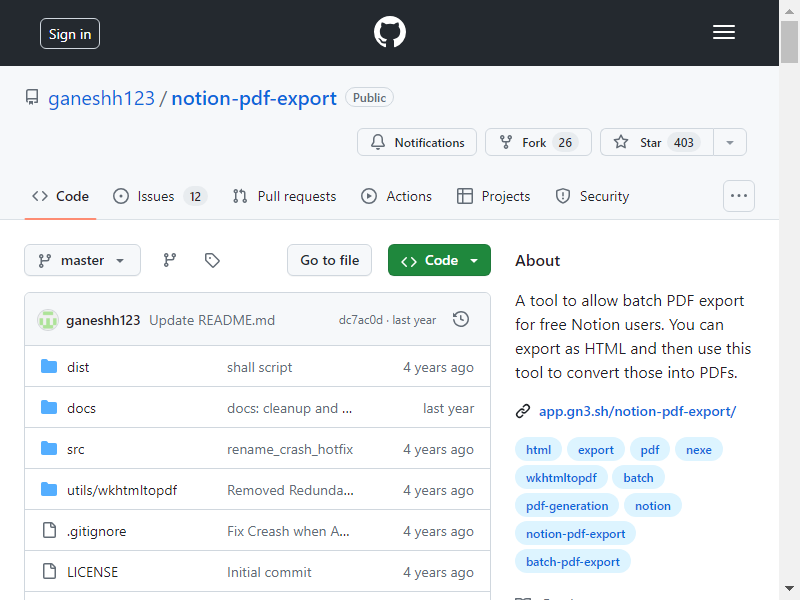800x600 pixels.
Task: Click the star icon to star repo
Action: pyautogui.click(x=621, y=142)
